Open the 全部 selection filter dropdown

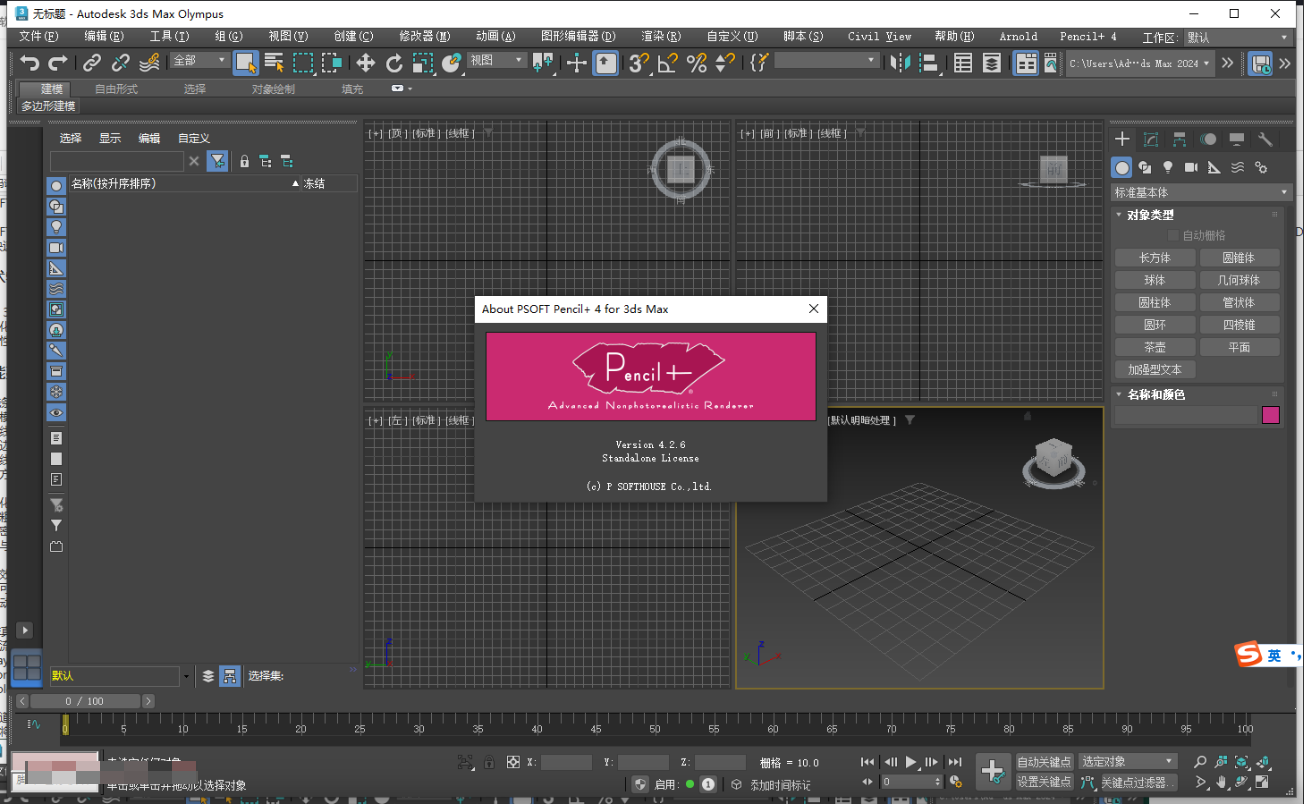[200, 60]
